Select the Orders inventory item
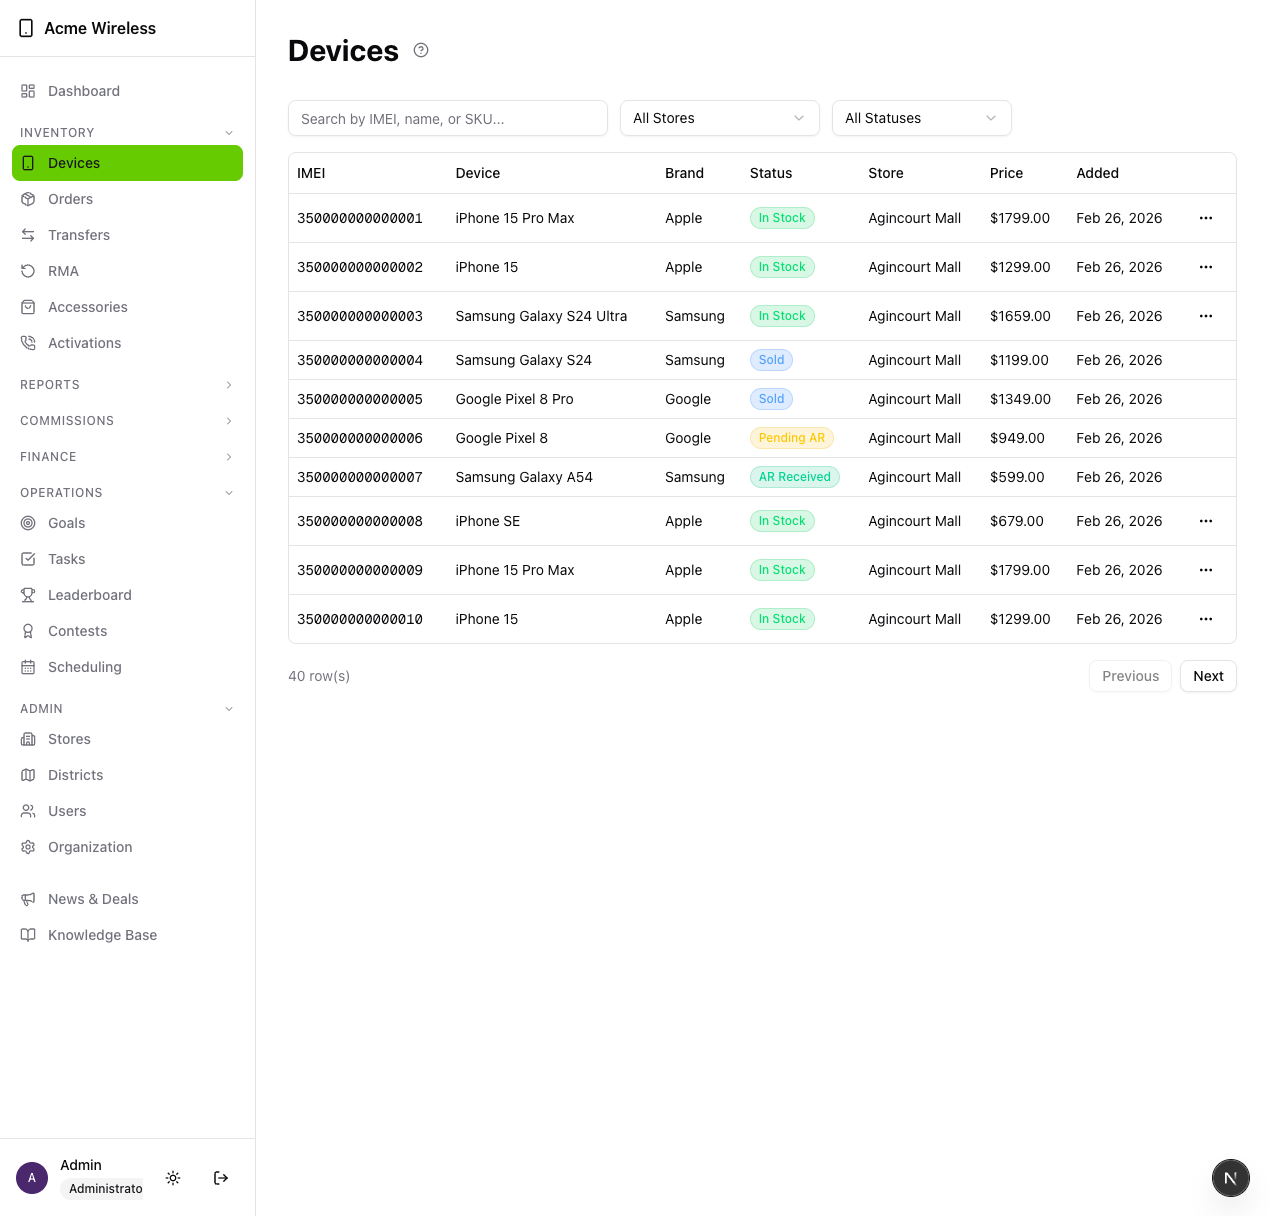 click(x=70, y=199)
